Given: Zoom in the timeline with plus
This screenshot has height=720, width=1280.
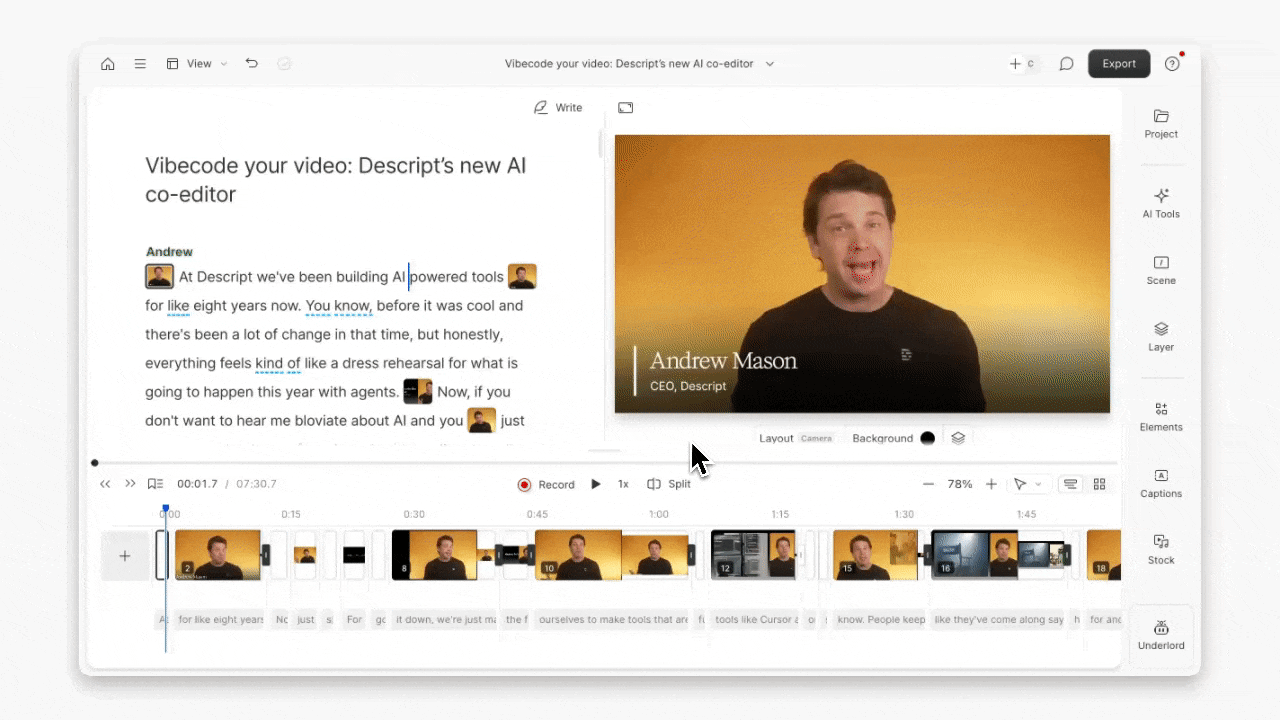Looking at the screenshot, I should [991, 484].
